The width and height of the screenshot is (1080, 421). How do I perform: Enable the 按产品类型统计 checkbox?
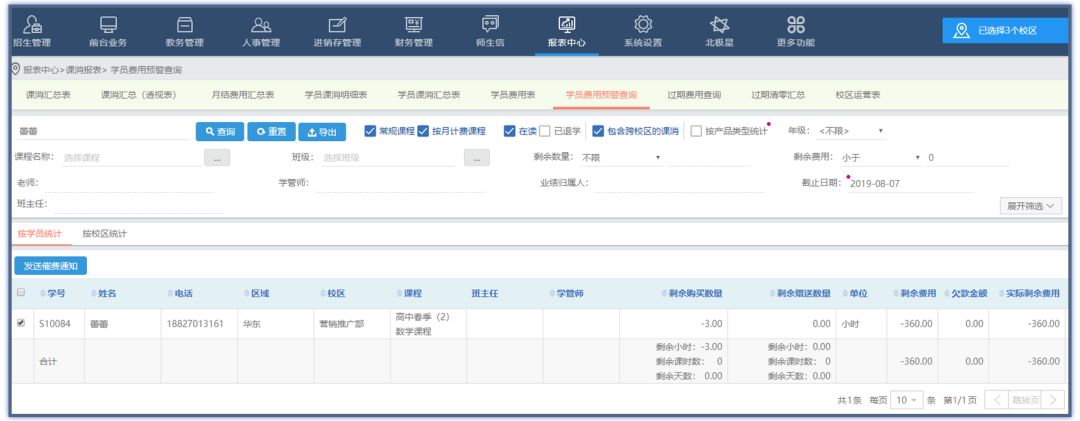tap(696, 131)
